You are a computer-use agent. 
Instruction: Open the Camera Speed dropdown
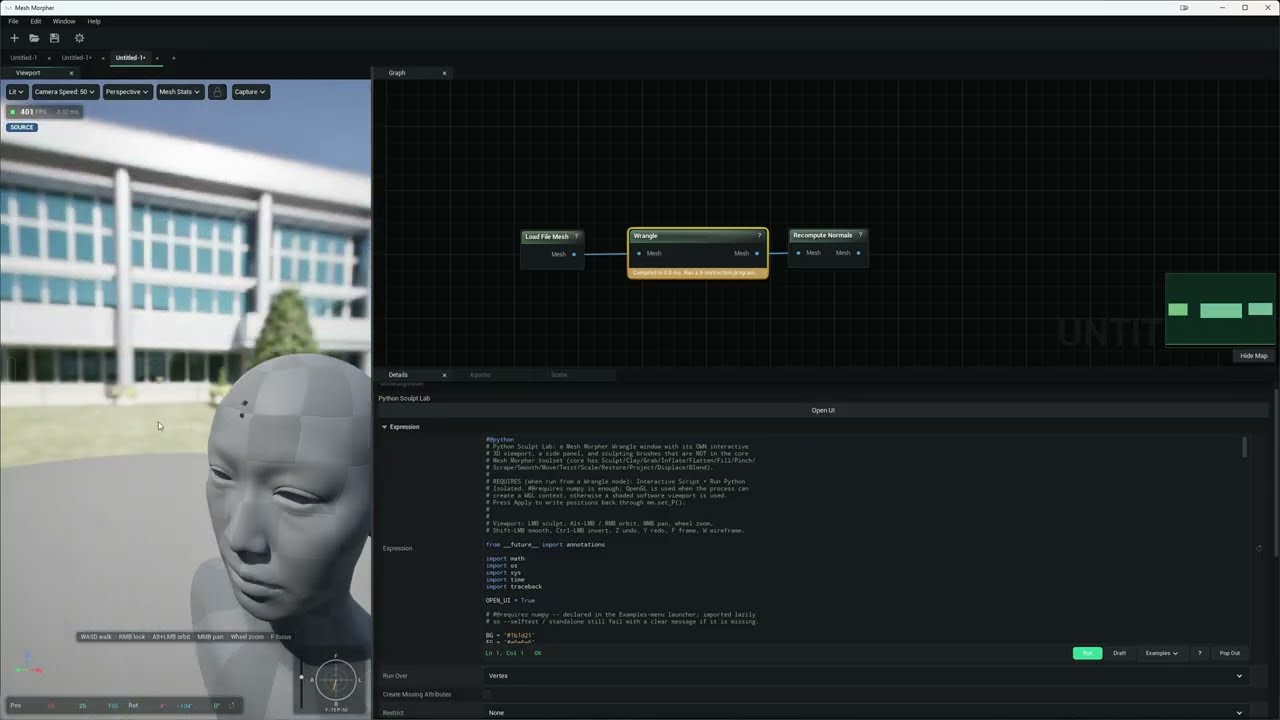pos(65,92)
